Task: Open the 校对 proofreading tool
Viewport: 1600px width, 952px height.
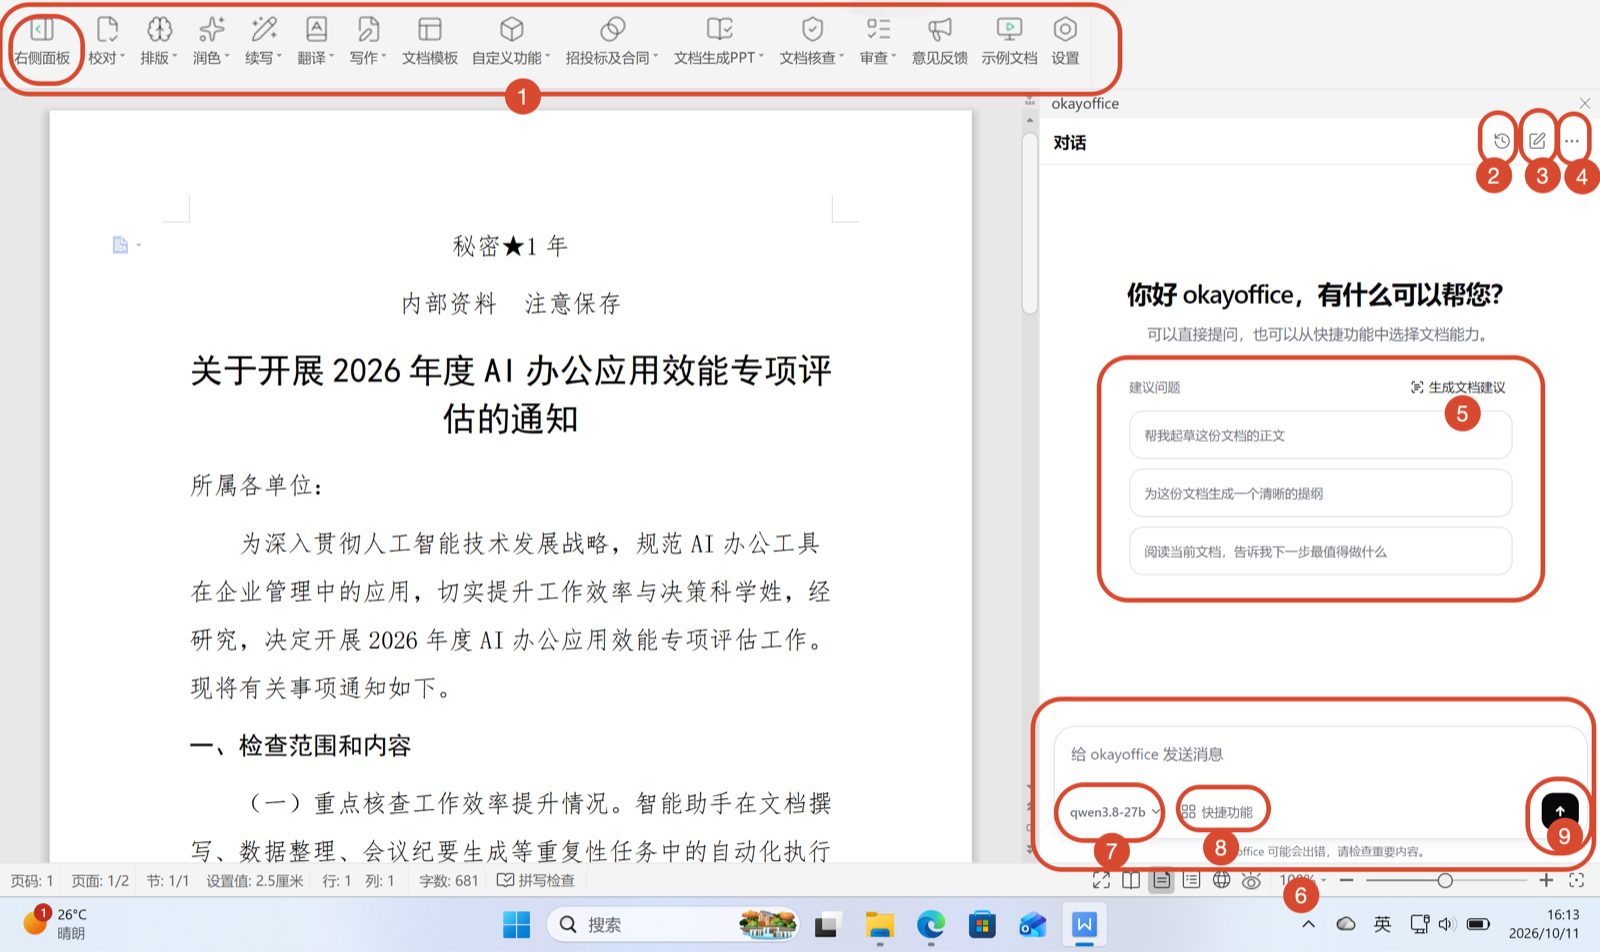Action: click(x=107, y=43)
